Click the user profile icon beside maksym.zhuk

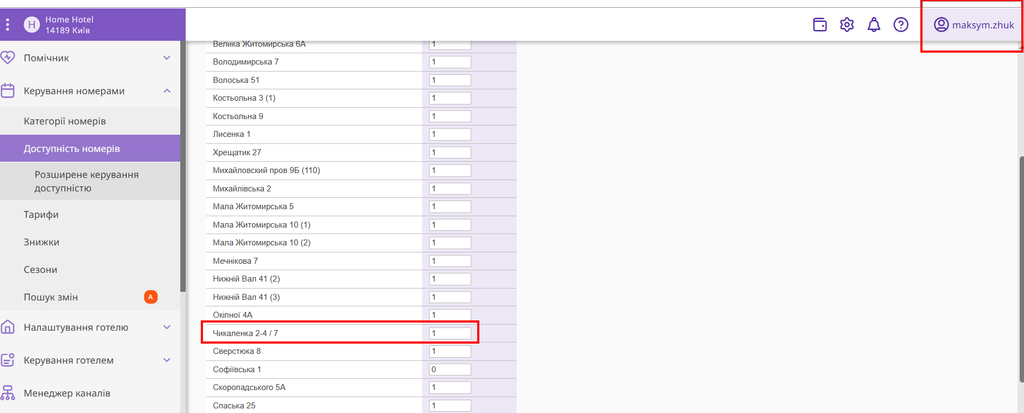(x=940, y=25)
